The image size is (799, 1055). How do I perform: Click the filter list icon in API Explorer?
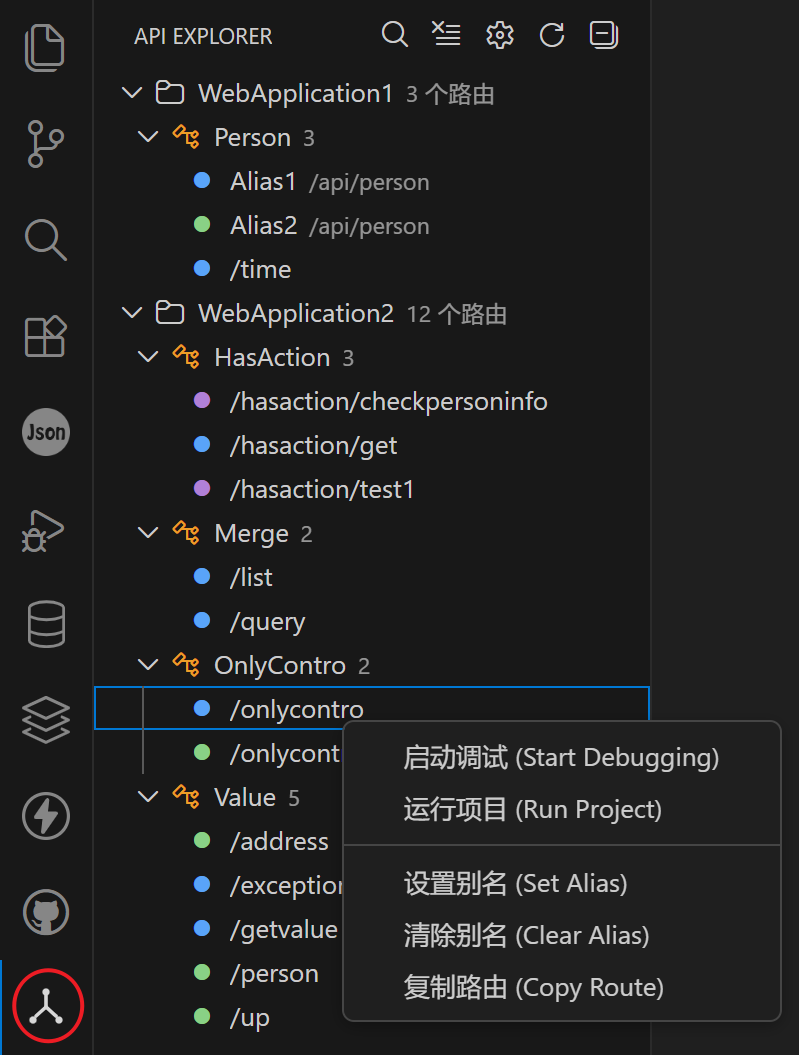click(x=446, y=34)
